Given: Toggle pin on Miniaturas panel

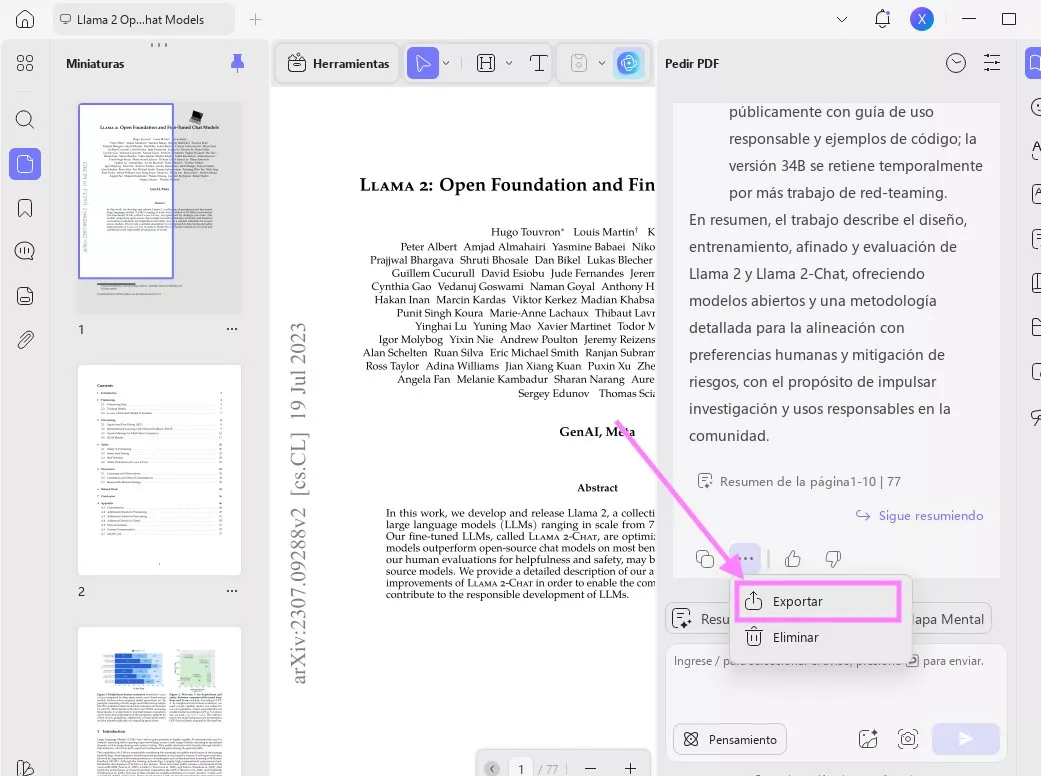Looking at the screenshot, I should pos(237,64).
